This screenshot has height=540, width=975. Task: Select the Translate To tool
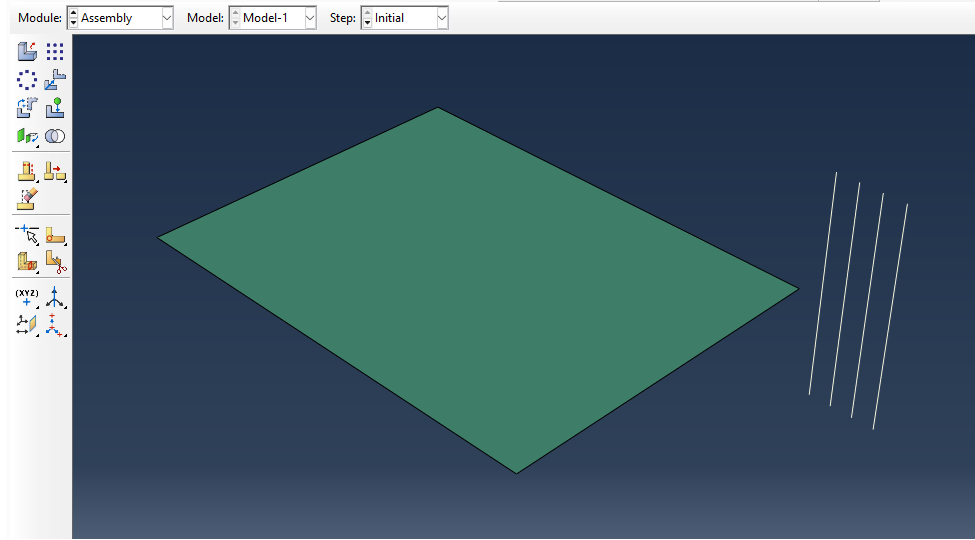coord(55,108)
